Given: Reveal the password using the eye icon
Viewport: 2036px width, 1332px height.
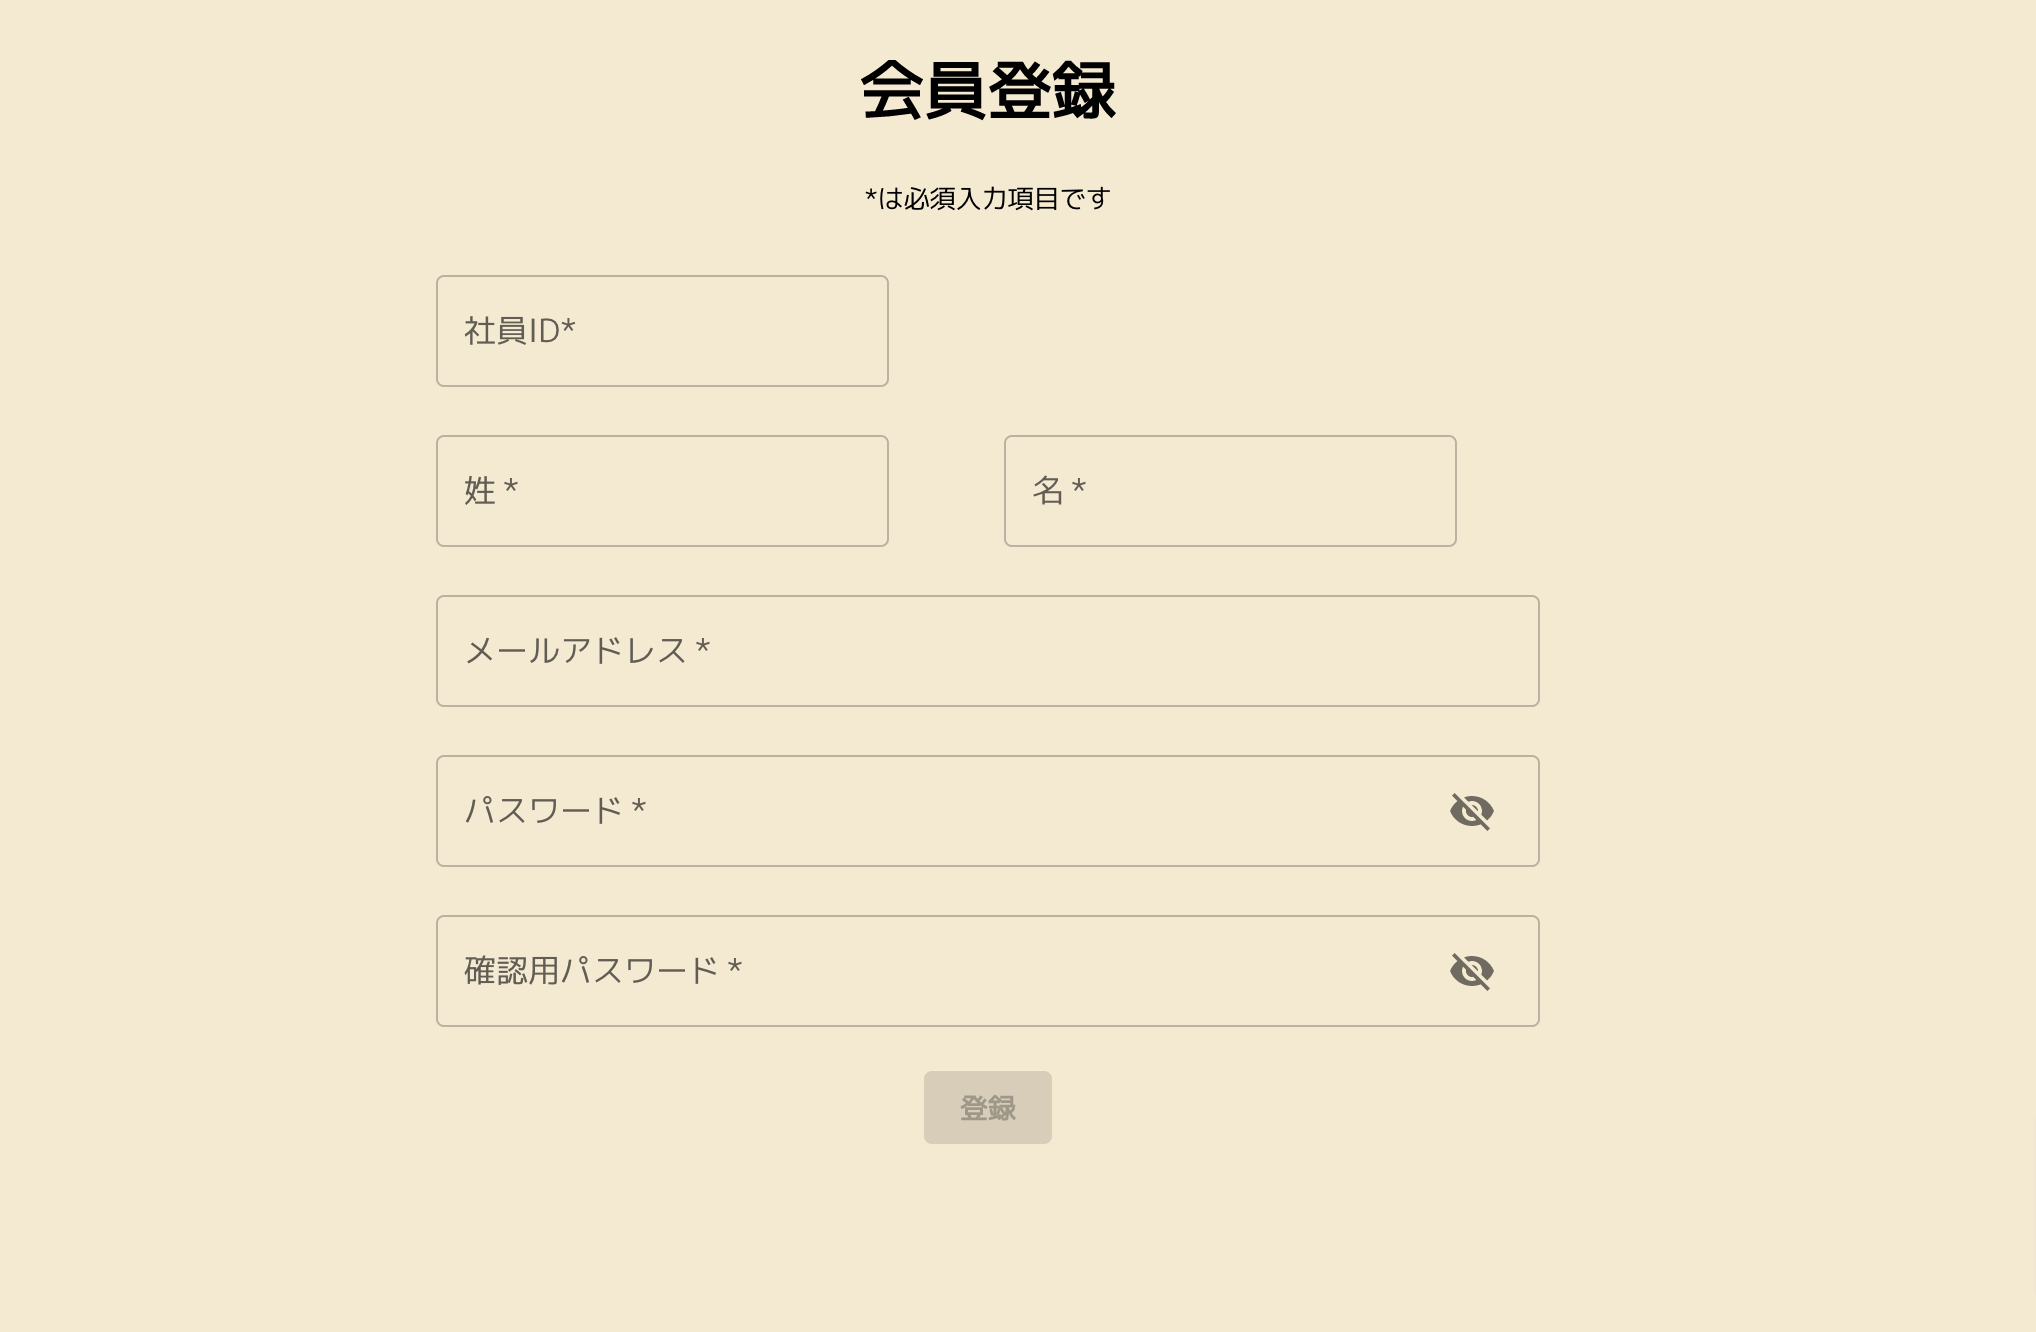Looking at the screenshot, I should tap(1474, 811).
